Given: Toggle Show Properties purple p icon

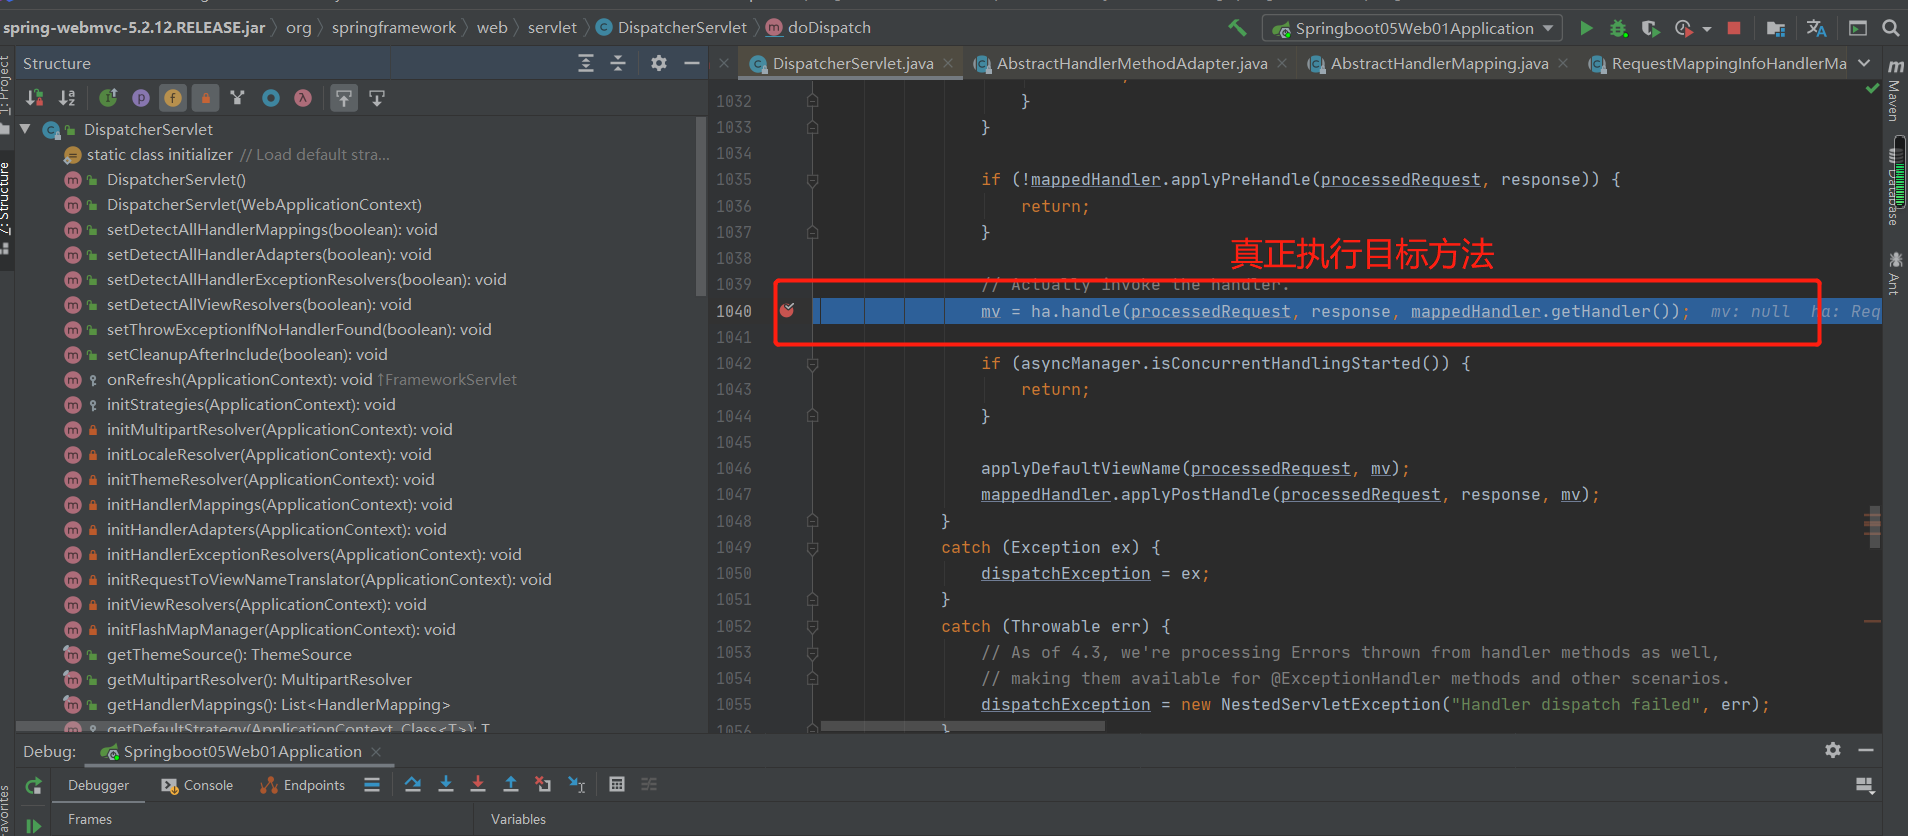Looking at the screenshot, I should [141, 98].
